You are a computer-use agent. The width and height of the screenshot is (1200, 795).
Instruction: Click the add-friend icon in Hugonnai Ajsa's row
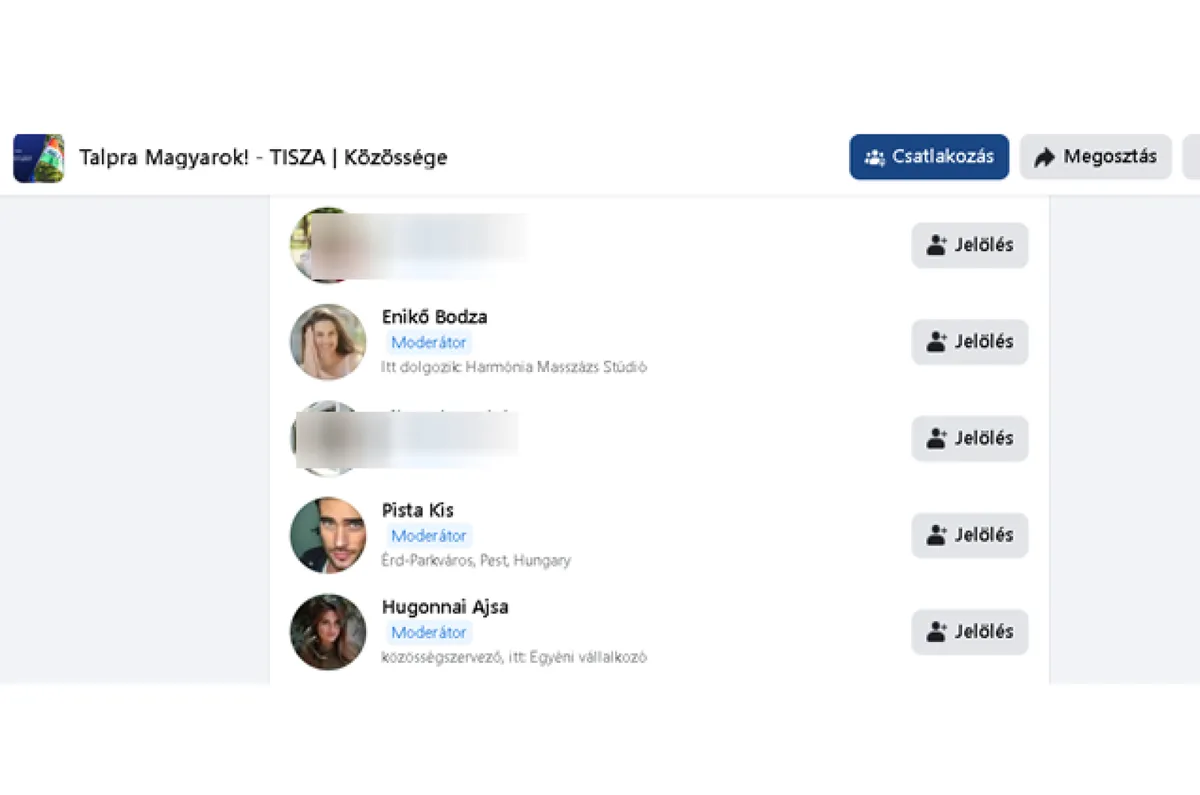click(936, 632)
